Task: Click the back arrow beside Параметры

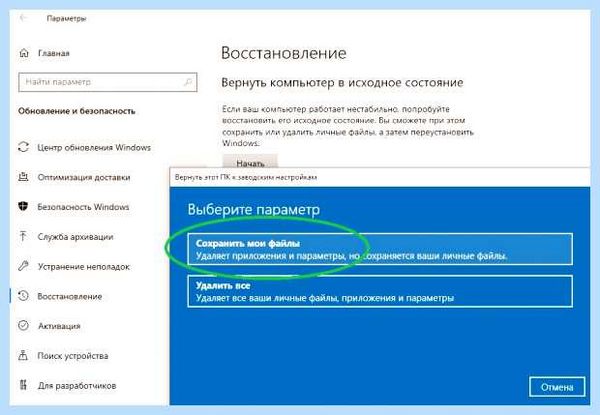Action: coord(24,18)
